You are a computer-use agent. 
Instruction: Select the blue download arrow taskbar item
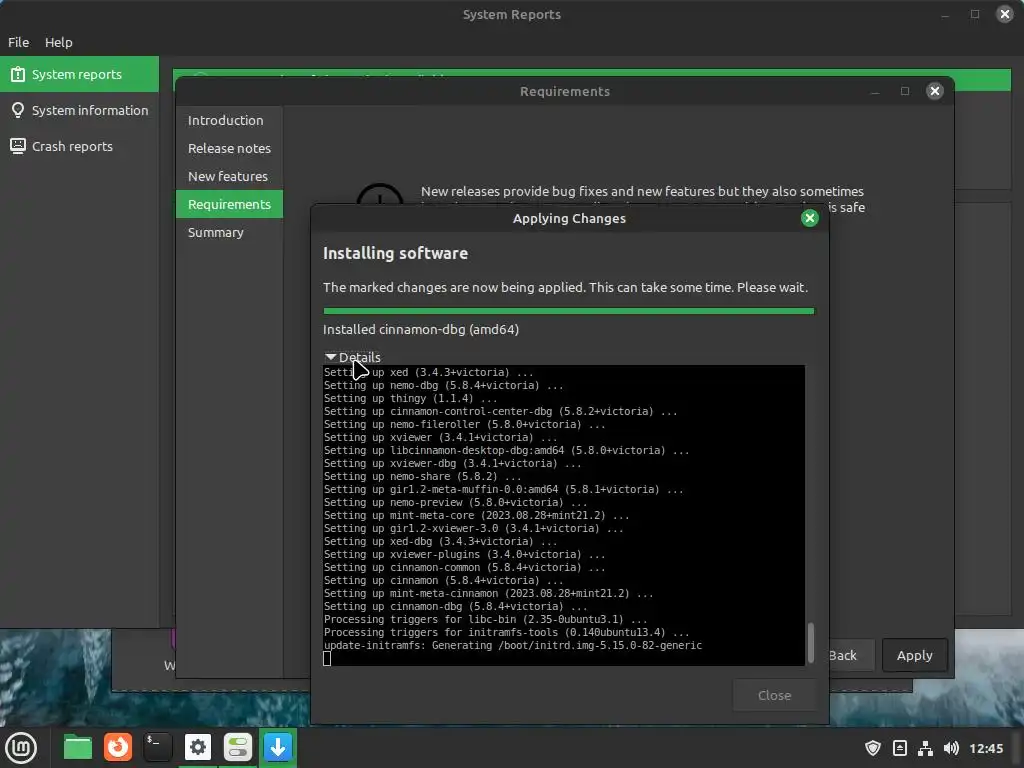[278, 748]
